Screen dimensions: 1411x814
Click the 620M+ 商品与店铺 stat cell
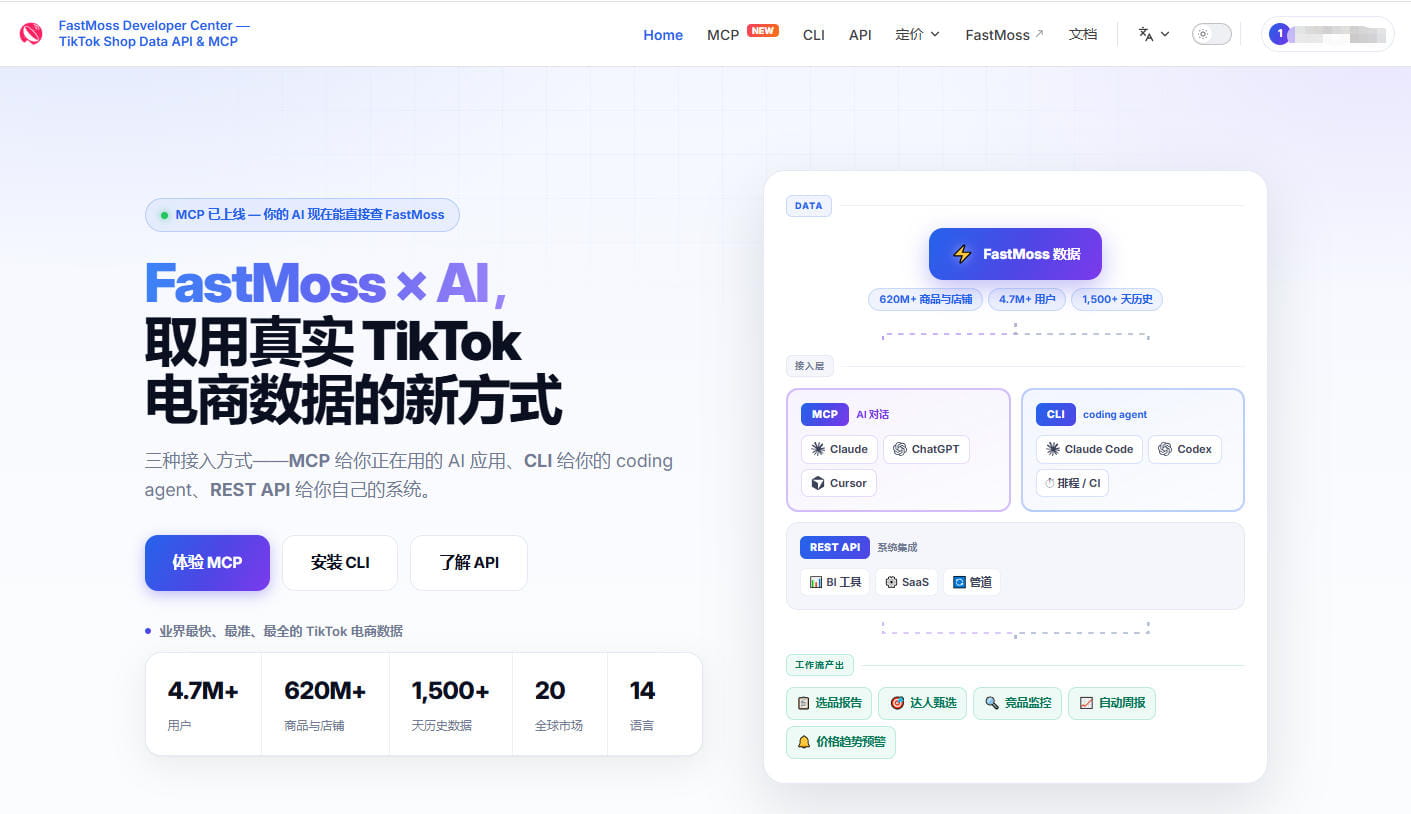[x=325, y=704]
